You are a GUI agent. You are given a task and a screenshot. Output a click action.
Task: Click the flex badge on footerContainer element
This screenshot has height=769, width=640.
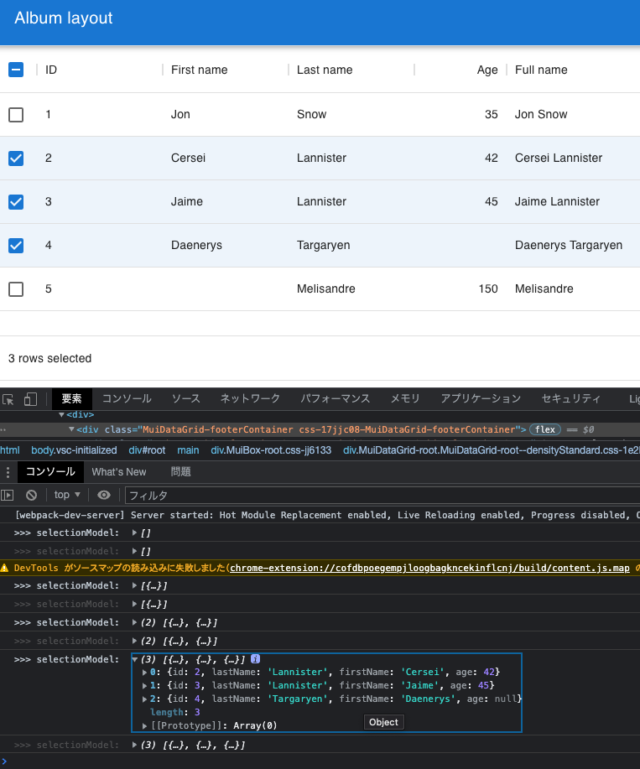pyautogui.click(x=545, y=429)
